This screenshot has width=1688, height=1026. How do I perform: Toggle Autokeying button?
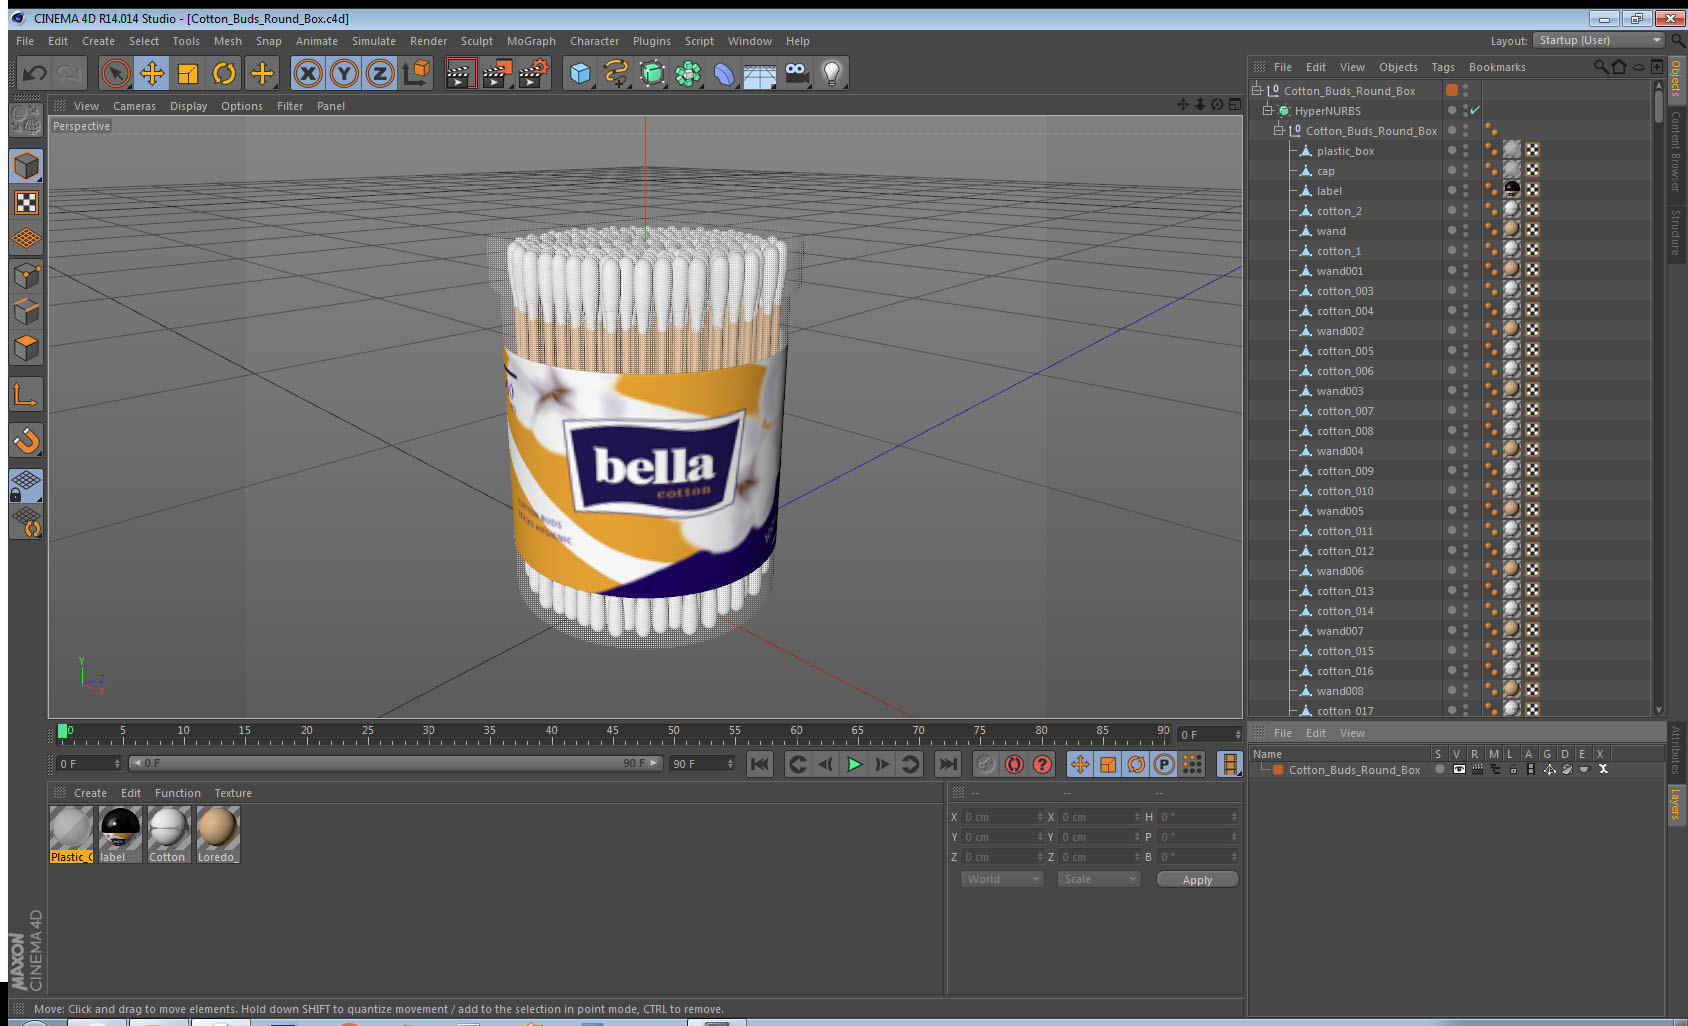click(x=1014, y=764)
